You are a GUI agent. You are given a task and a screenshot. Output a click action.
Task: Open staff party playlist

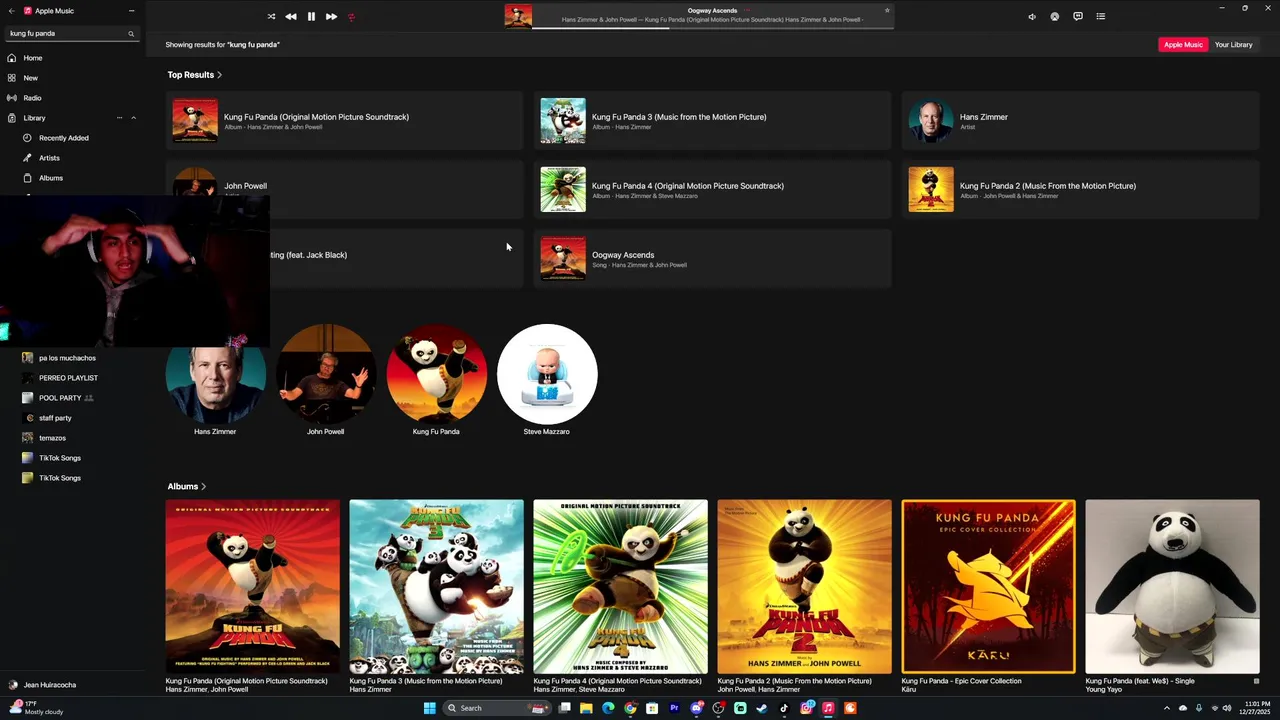(x=55, y=418)
